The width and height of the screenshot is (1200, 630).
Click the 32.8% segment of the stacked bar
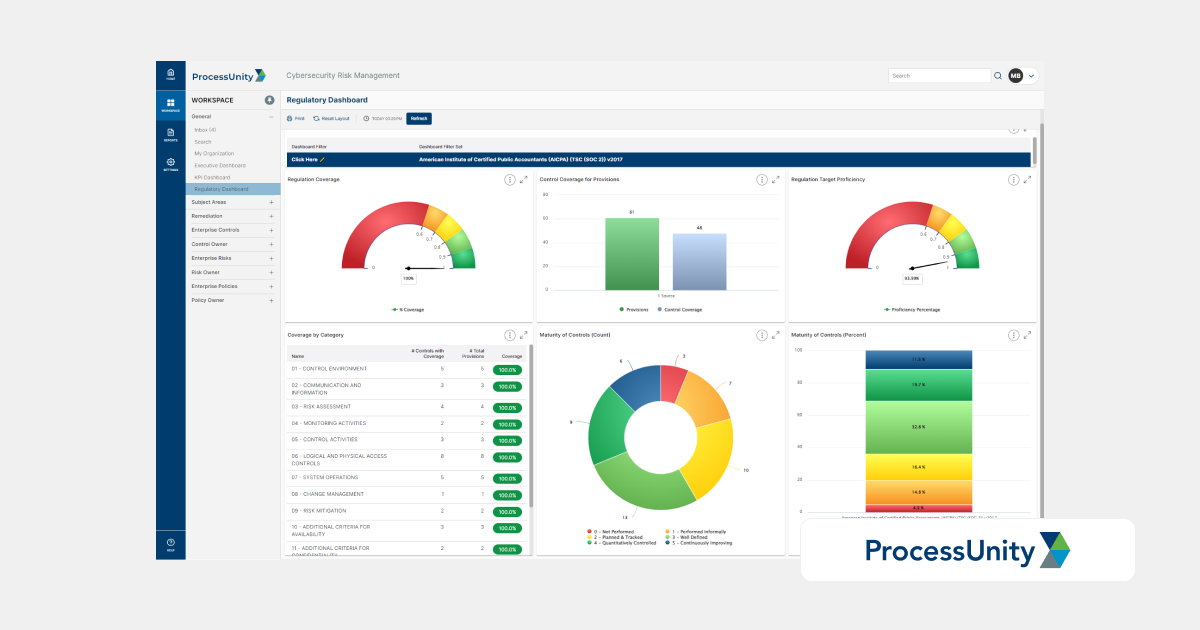(x=918, y=427)
